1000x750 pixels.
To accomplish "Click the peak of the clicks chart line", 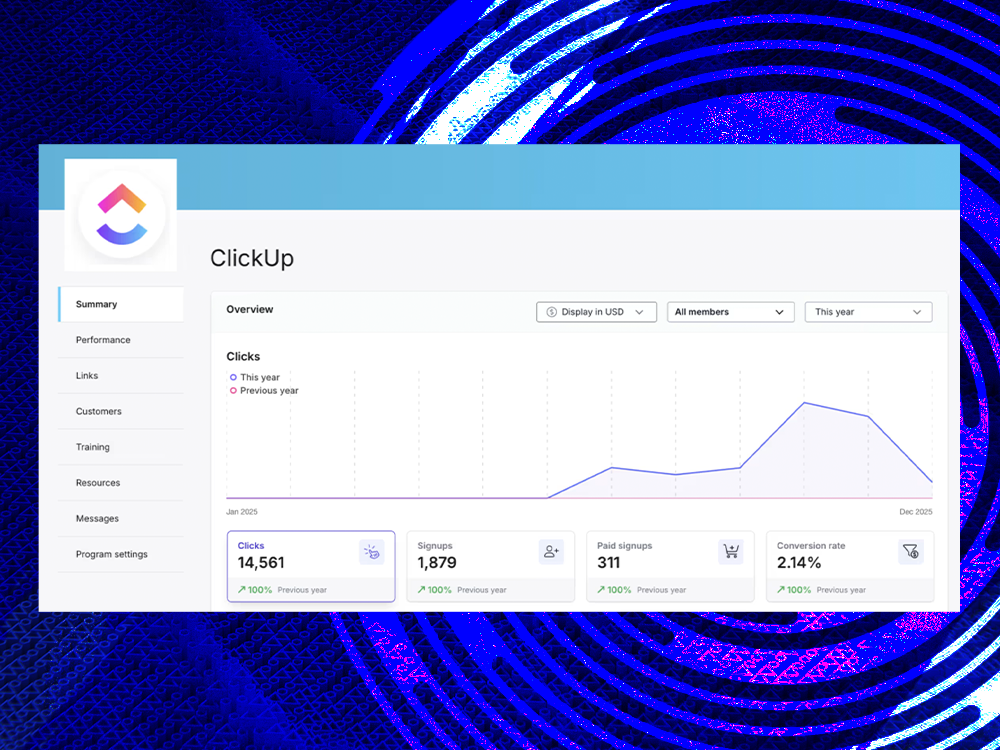I will (803, 404).
